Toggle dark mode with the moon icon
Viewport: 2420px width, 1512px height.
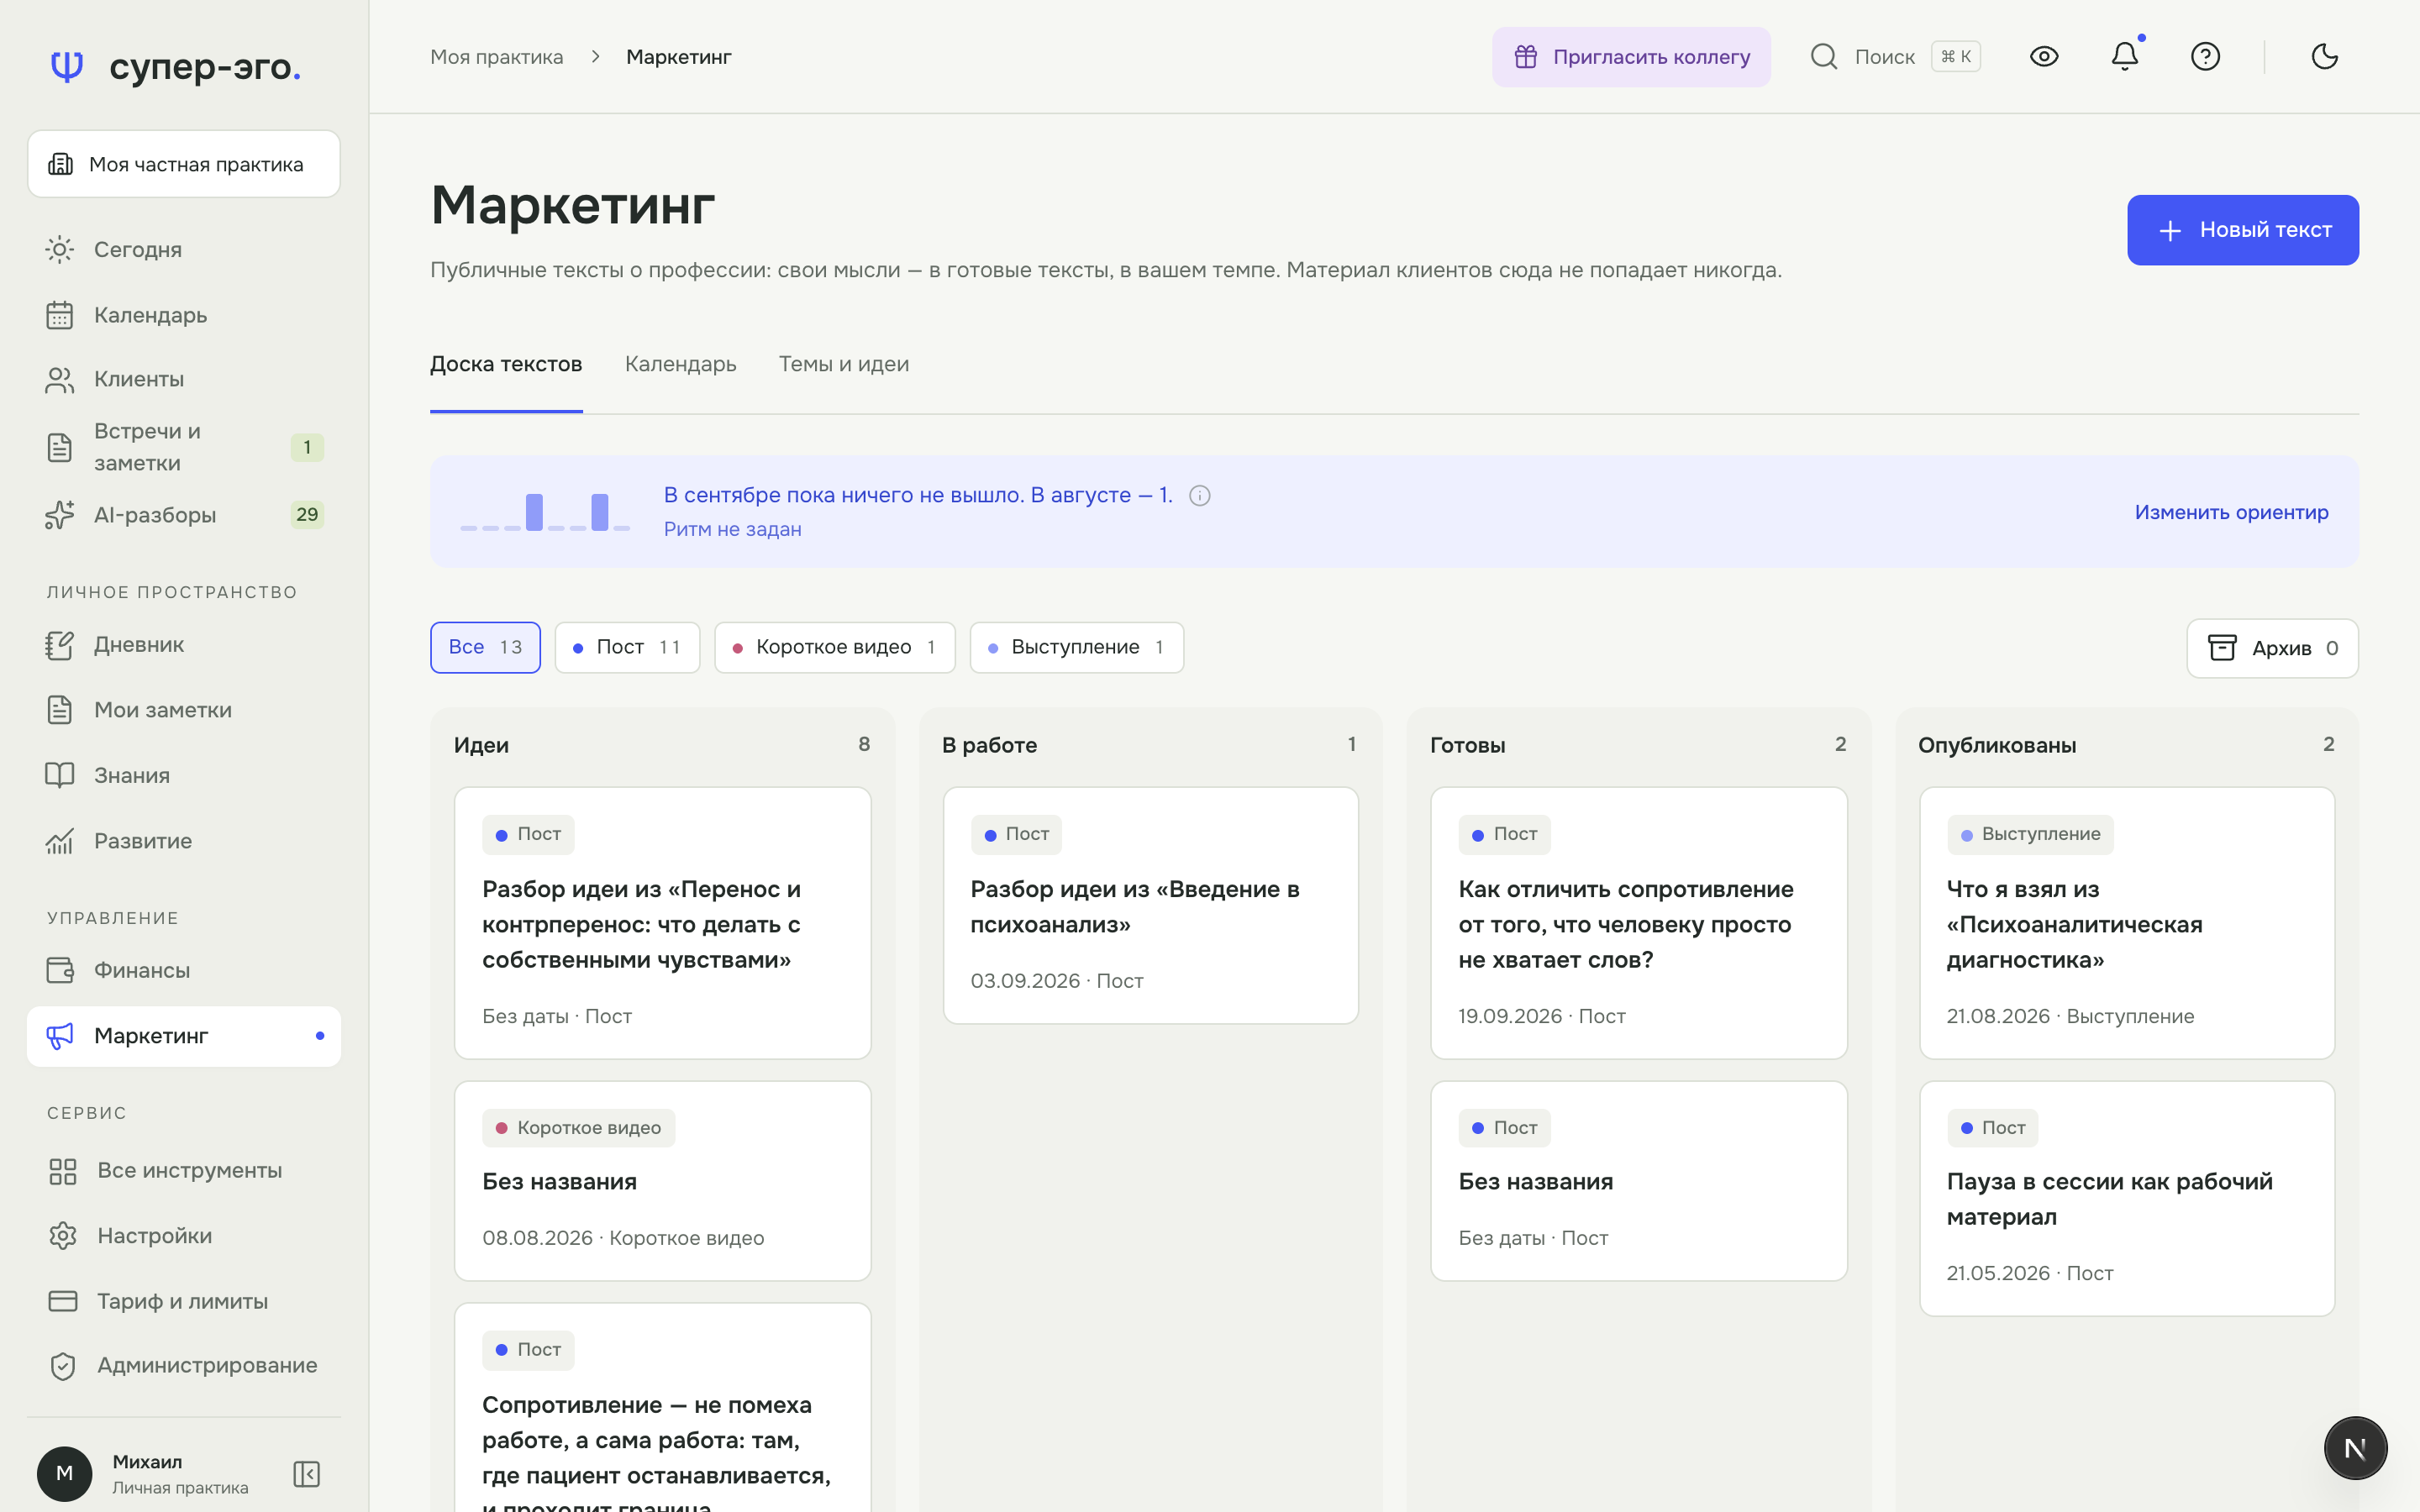[x=2324, y=56]
